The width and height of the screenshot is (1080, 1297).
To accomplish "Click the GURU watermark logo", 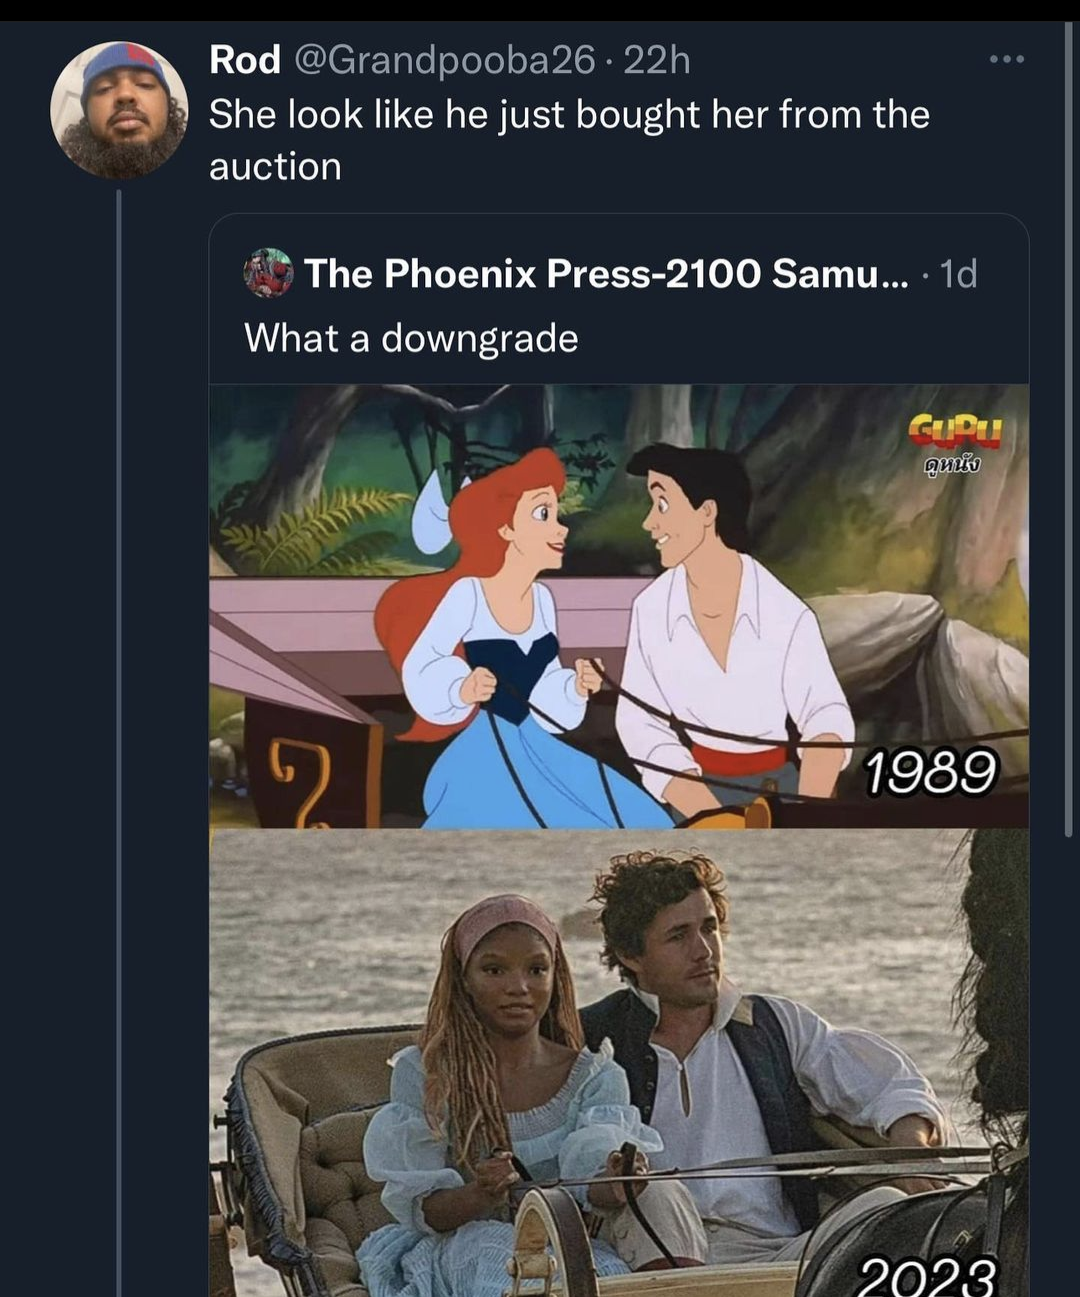I will pyautogui.click(x=954, y=432).
